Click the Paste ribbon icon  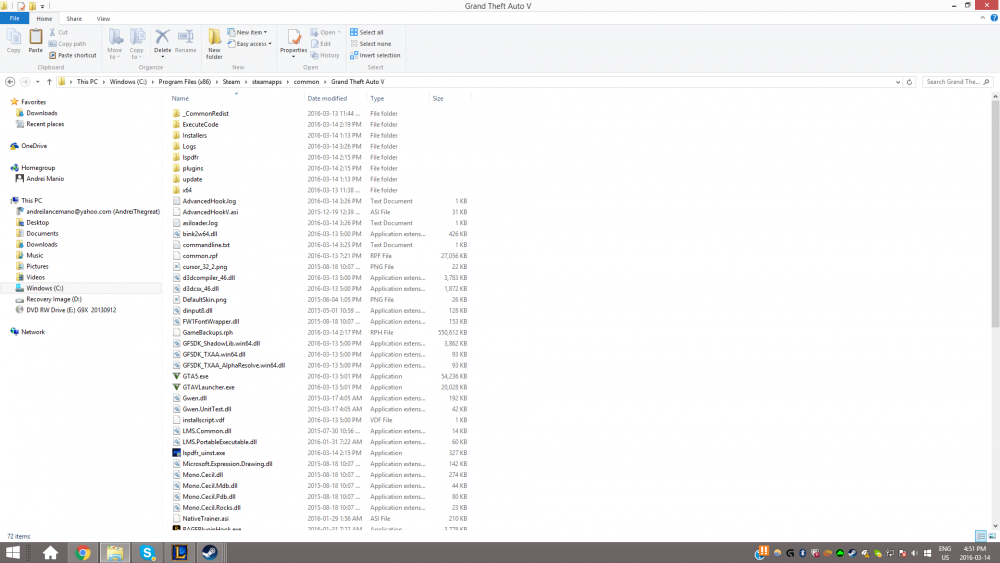(x=36, y=41)
